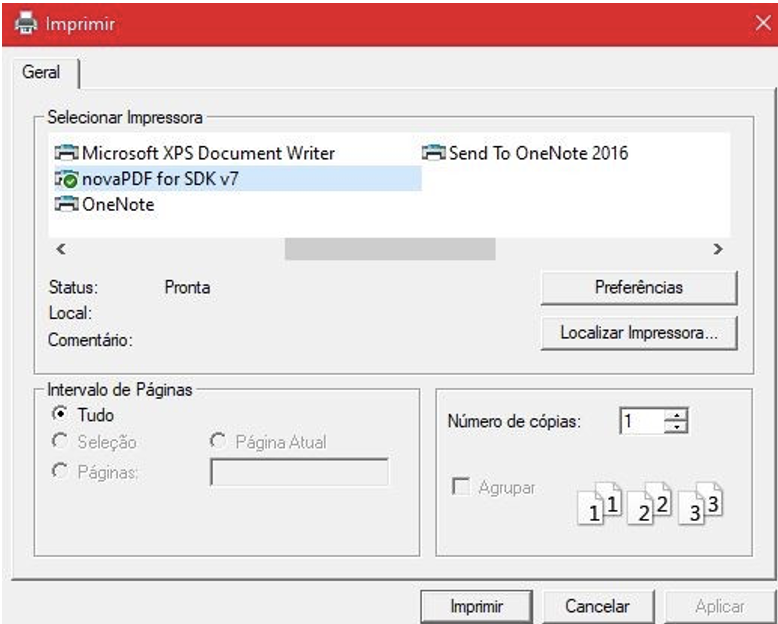Viewport: 778px width, 624px height.
Task: Select the Send To OneNote 2016 printer icon
Action: coord(433,153)
